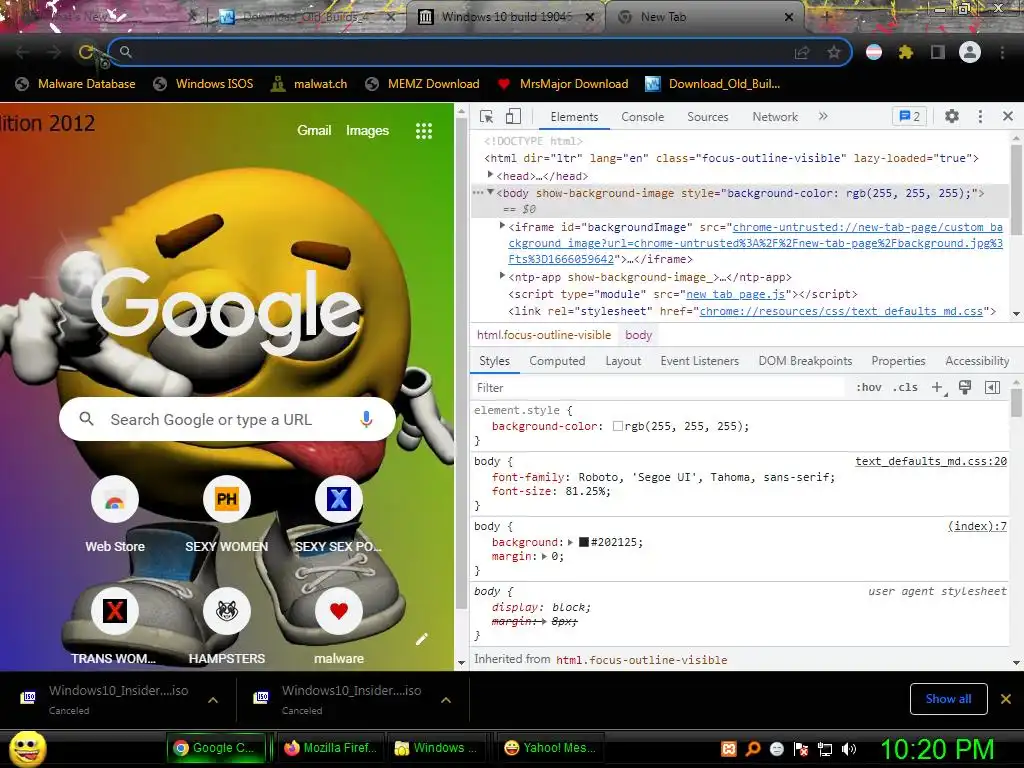Show more DevTools tabs with the chevron
The width and height of the screenshot is (1024, 768).
(x=823, y=116)
